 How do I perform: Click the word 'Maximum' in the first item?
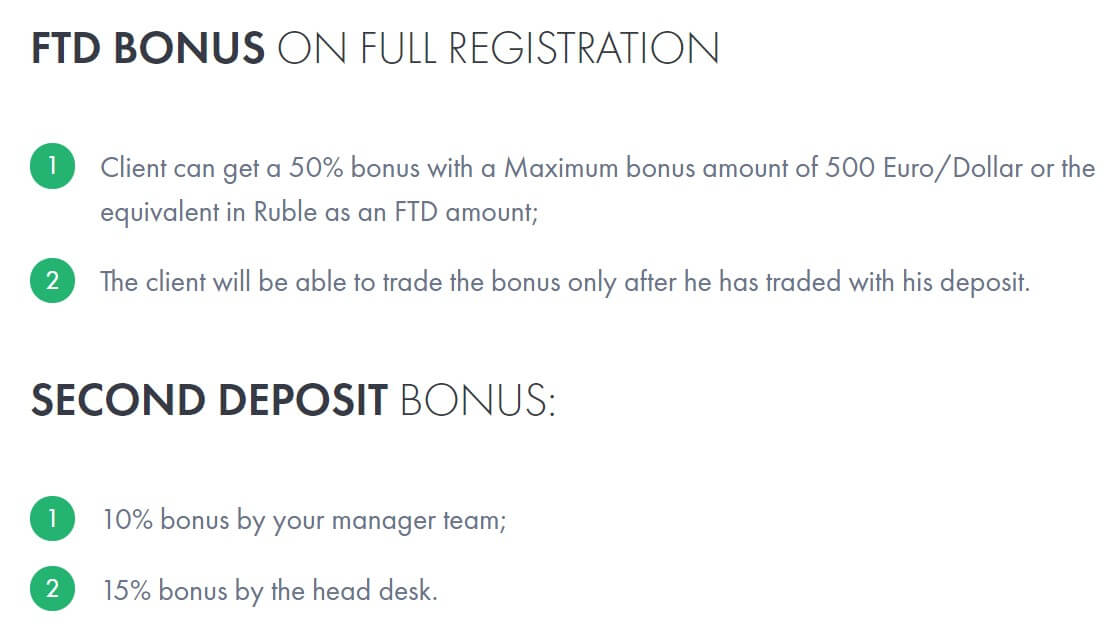(x=561, y=168)
